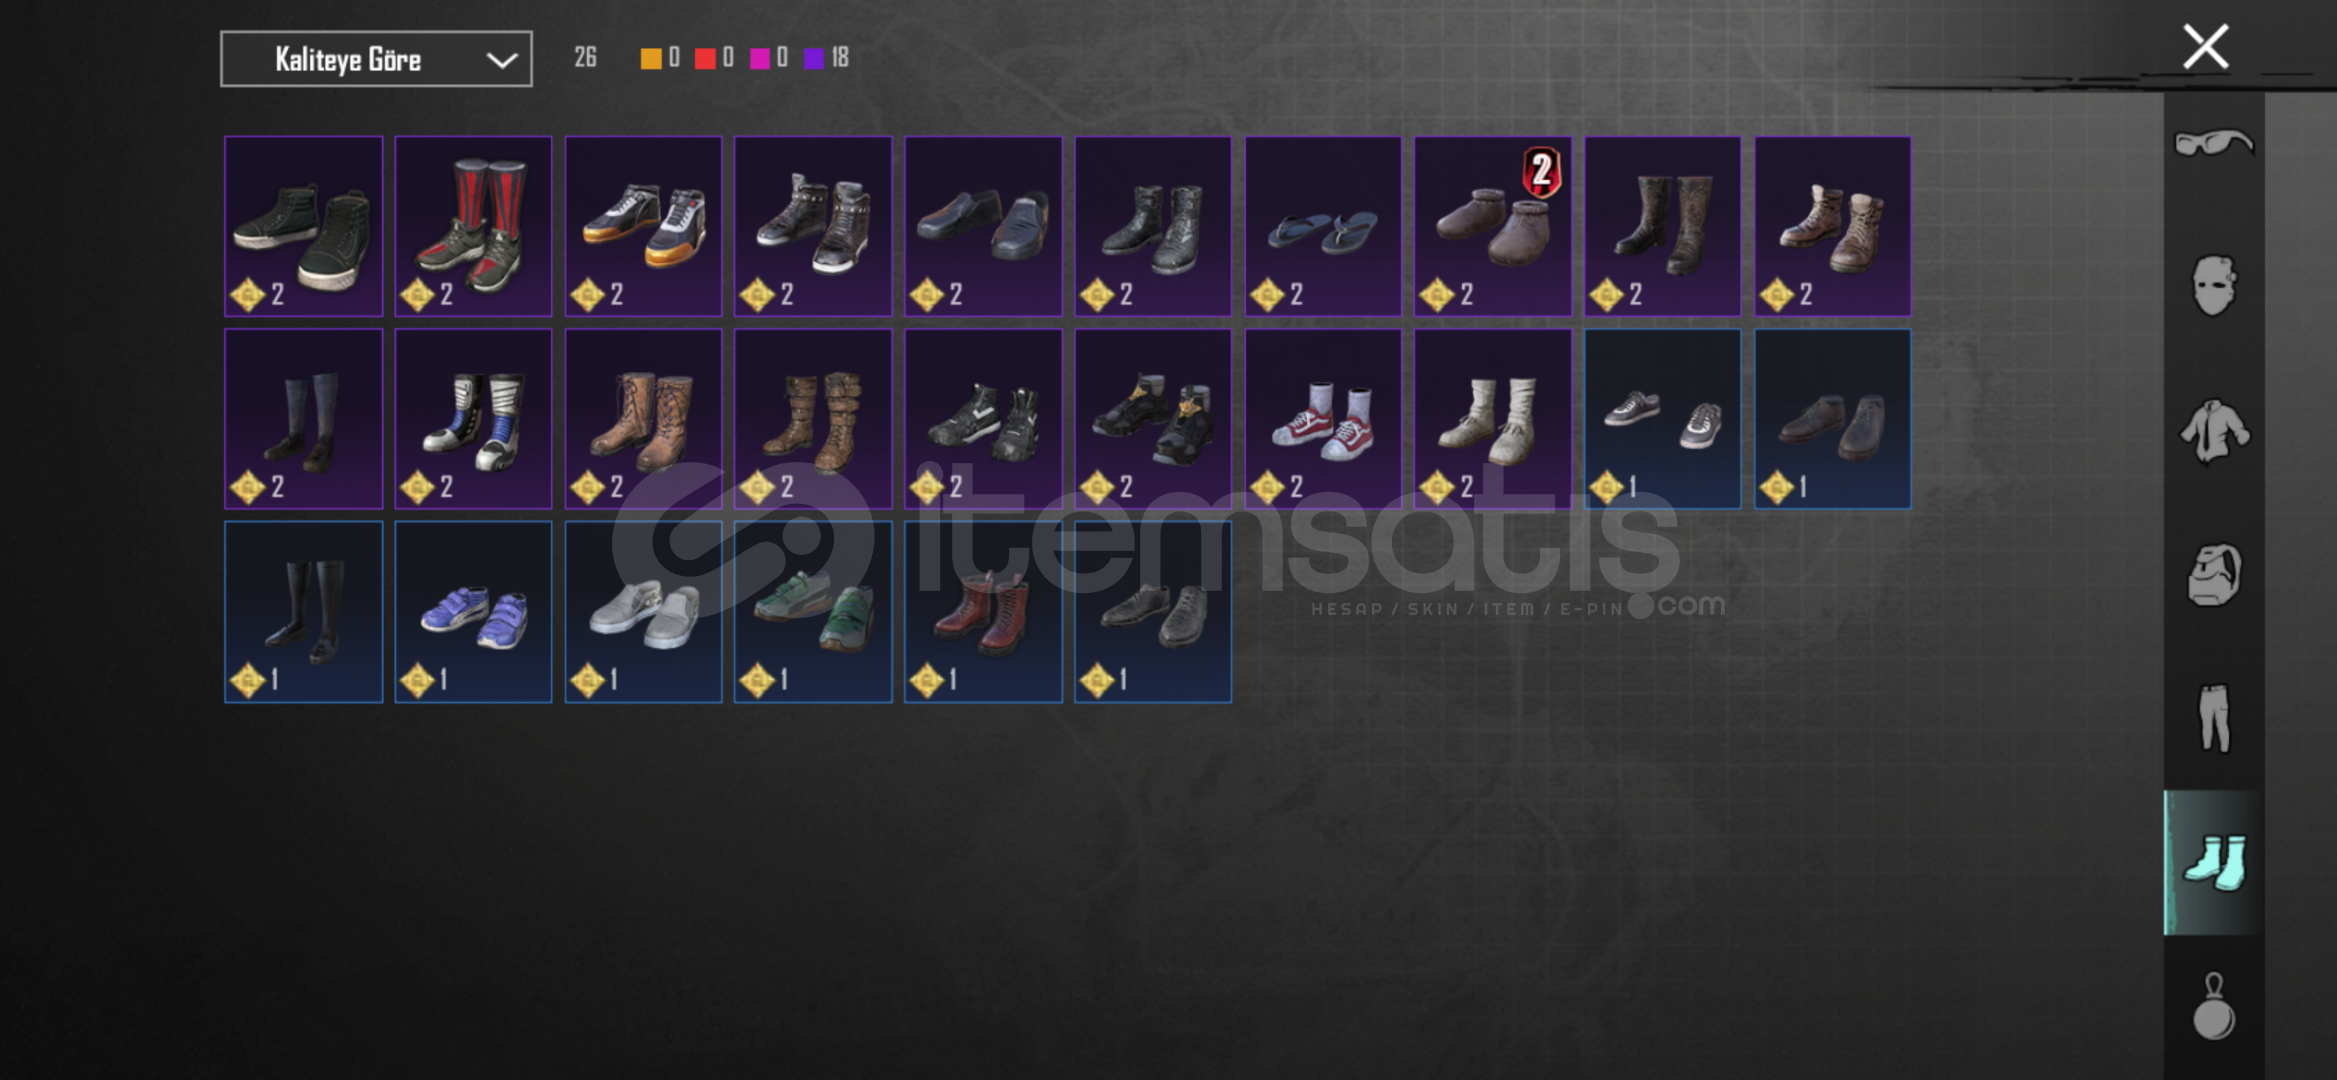Select the blue flip-flops item

pyautogui.click(x=1323, y=227)
